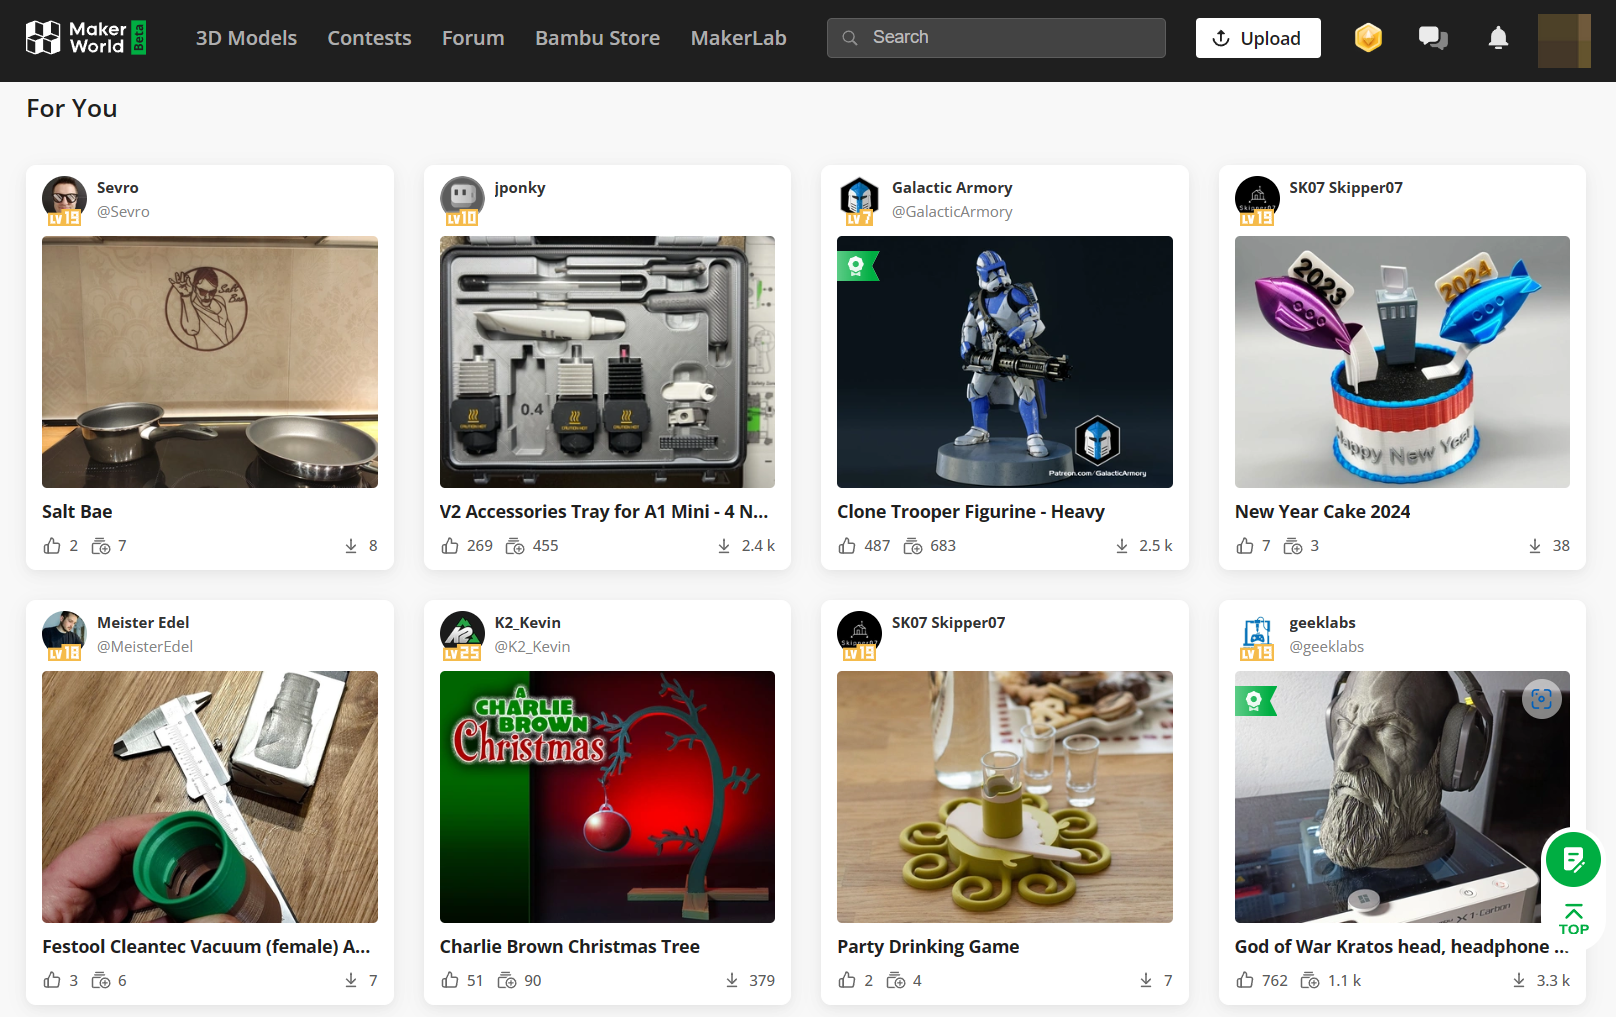
Task: Open the messages chat icon
Action: pyautogui.click(x=1433, y=38)
